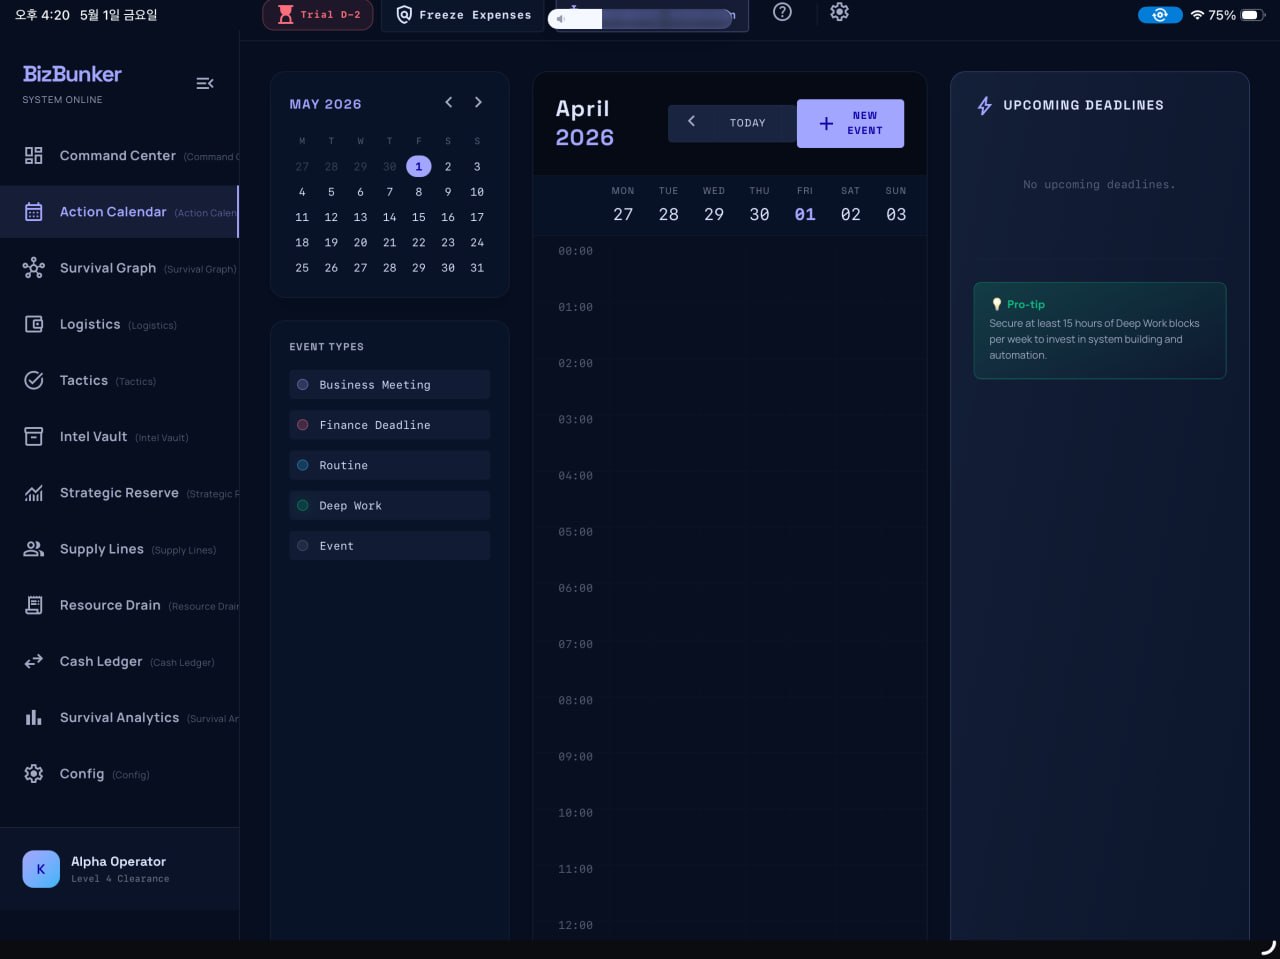Click the 'No upcoming deadlines.' text

click(1099, 185)
